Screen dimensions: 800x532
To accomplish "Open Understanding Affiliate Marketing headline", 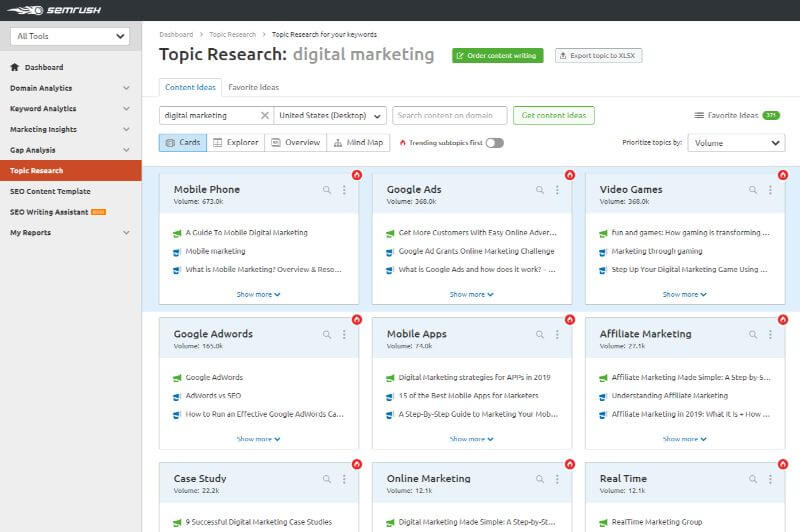I will point(670,395).
